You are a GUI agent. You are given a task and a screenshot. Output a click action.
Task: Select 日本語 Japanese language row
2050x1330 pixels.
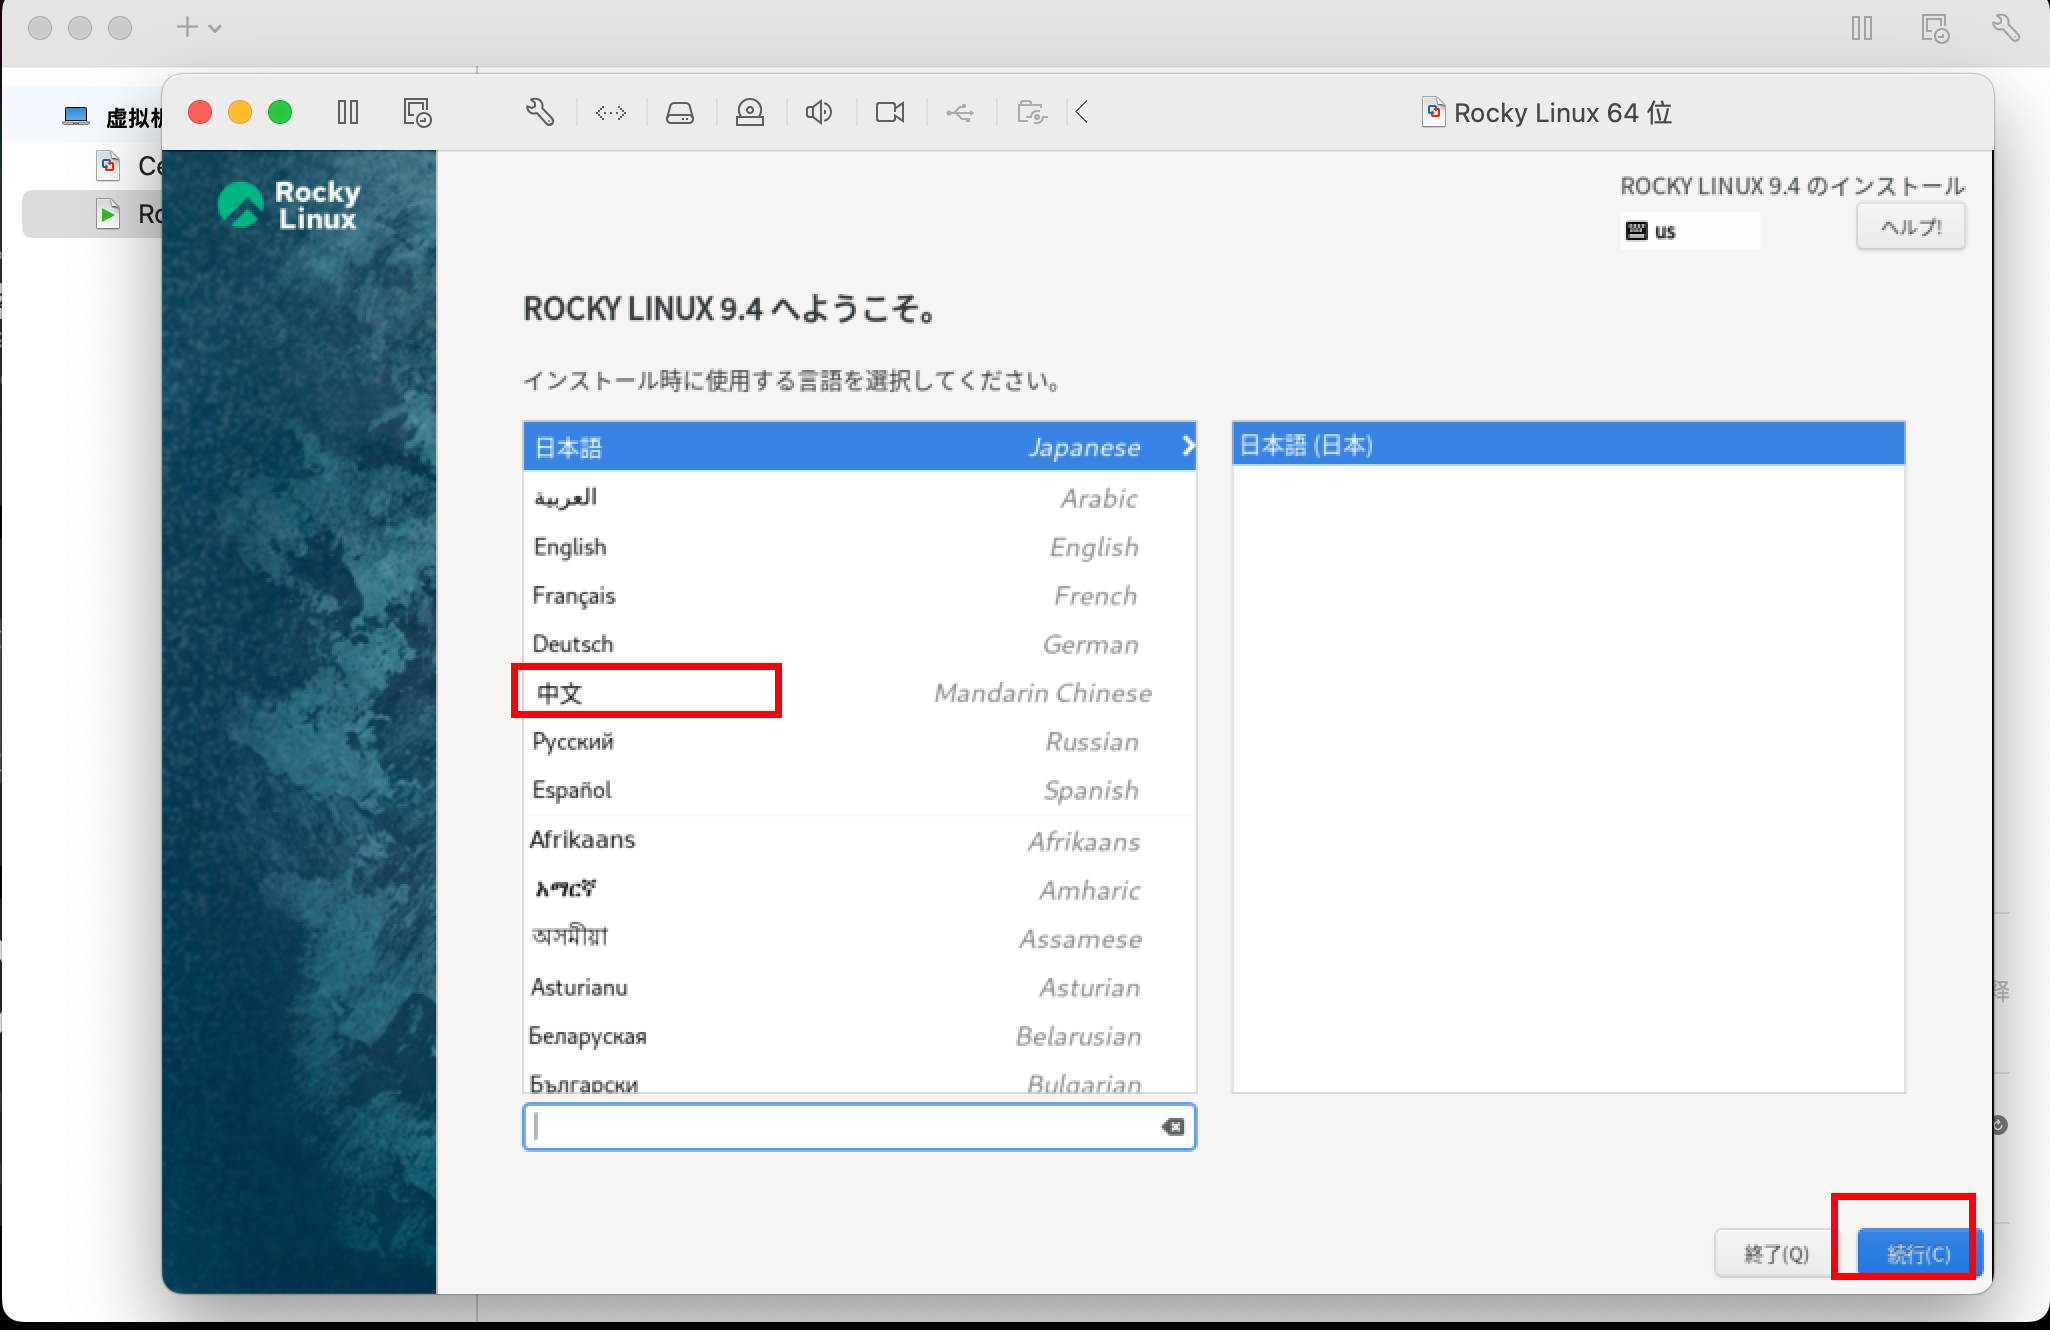[x=859, y=447]
